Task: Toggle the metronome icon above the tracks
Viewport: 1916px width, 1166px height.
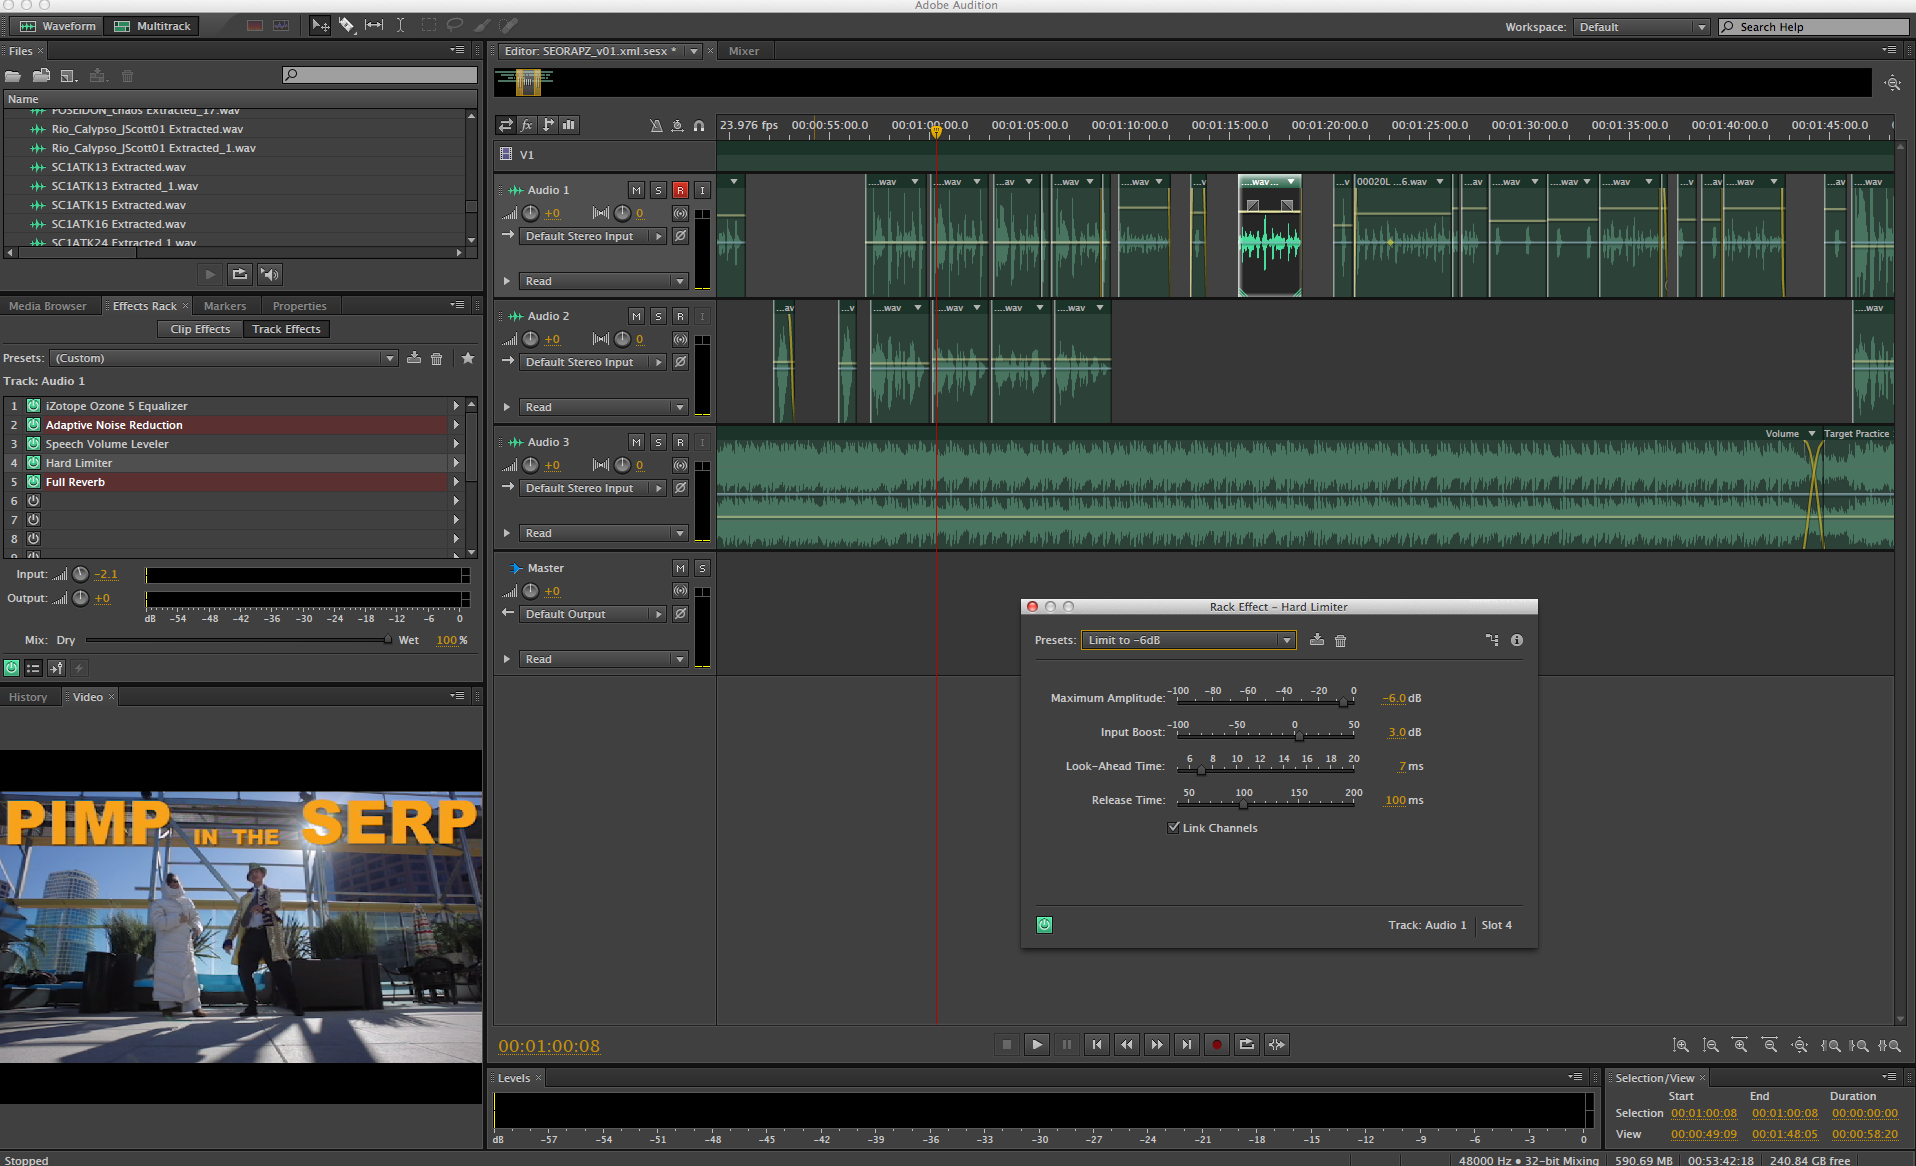Action: click(x=656, y=125)
